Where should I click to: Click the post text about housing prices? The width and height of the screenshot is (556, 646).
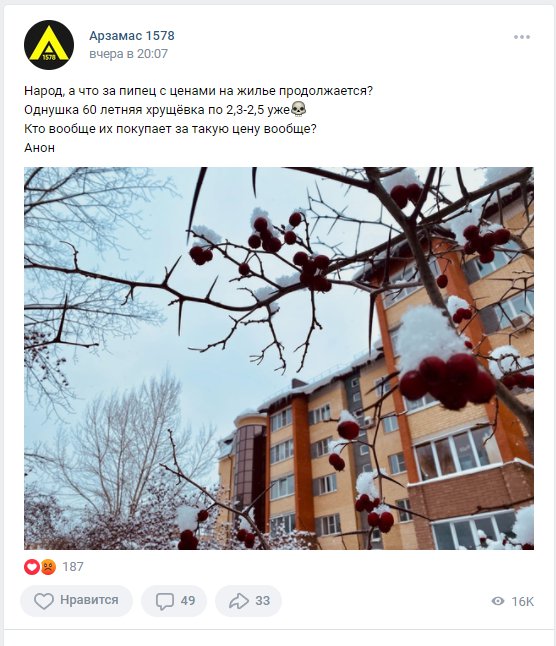point(198,91)
